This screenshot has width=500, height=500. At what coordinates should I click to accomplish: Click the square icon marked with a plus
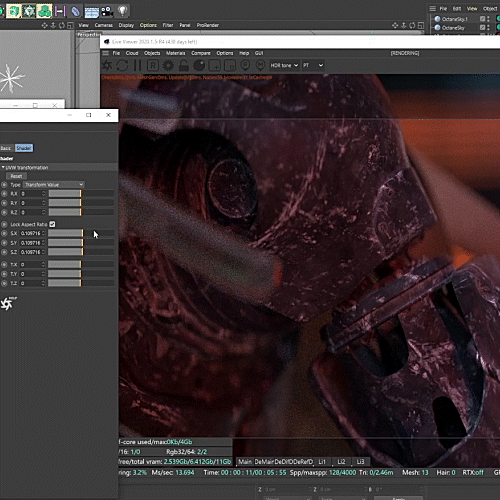click(x=215, y=65)
